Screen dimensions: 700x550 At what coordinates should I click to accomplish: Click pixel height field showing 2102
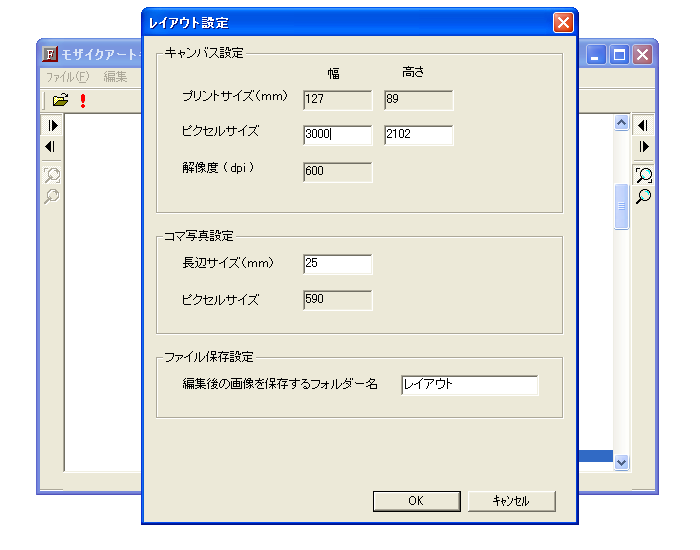click(418, 135)
